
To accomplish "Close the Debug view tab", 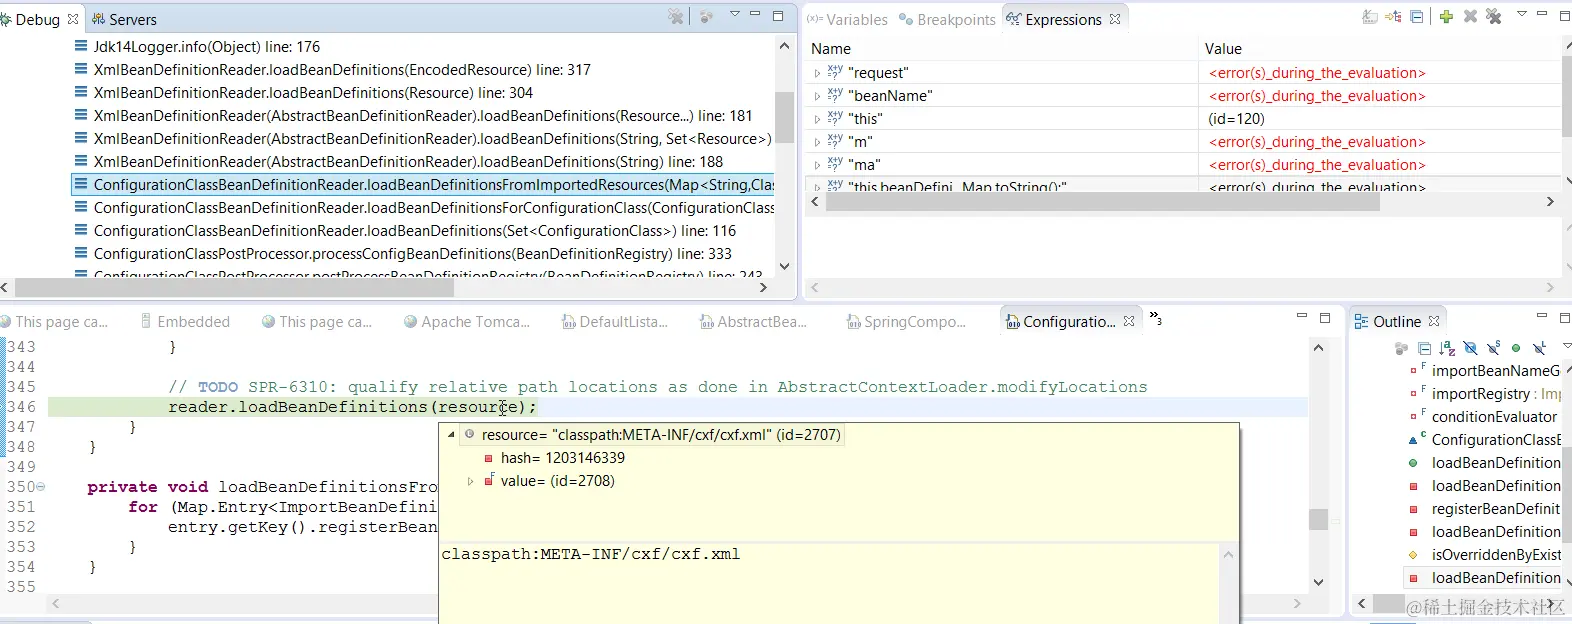I will pos(73,19).
